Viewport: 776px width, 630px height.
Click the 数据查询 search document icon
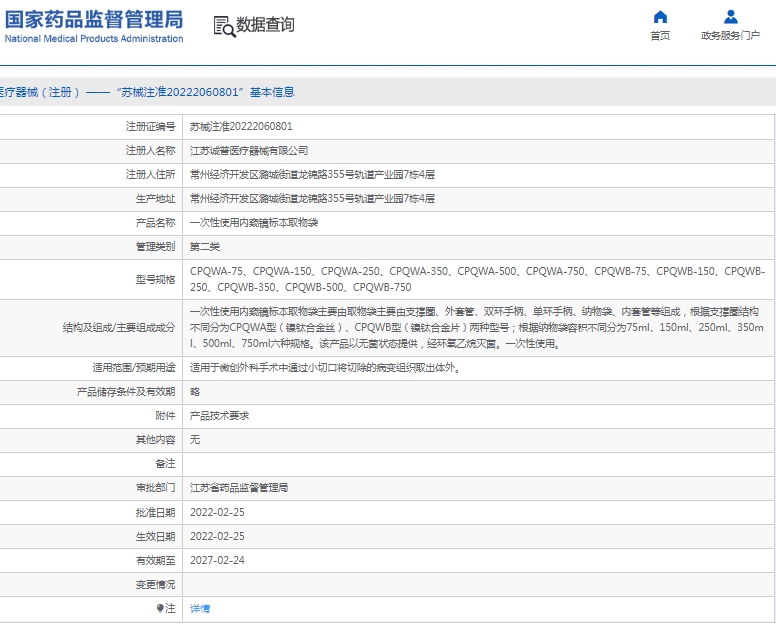coord(224,27)
